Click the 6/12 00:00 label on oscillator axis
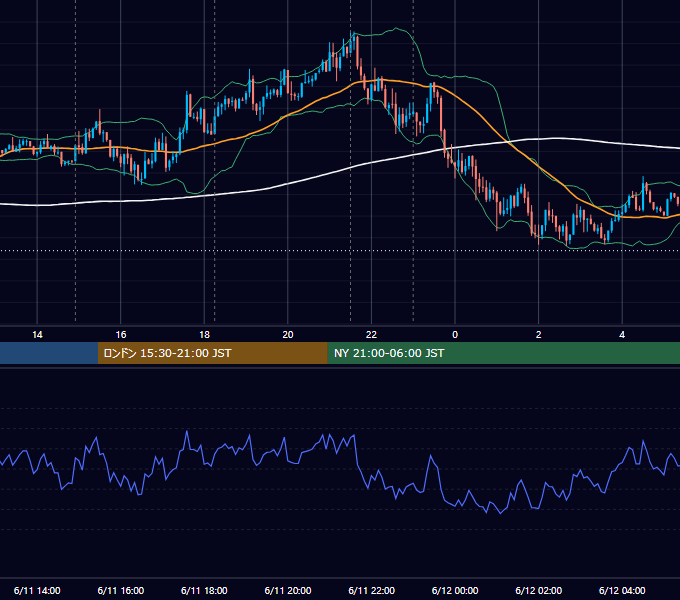Screen dimensions: 680x600 point(455,590)
